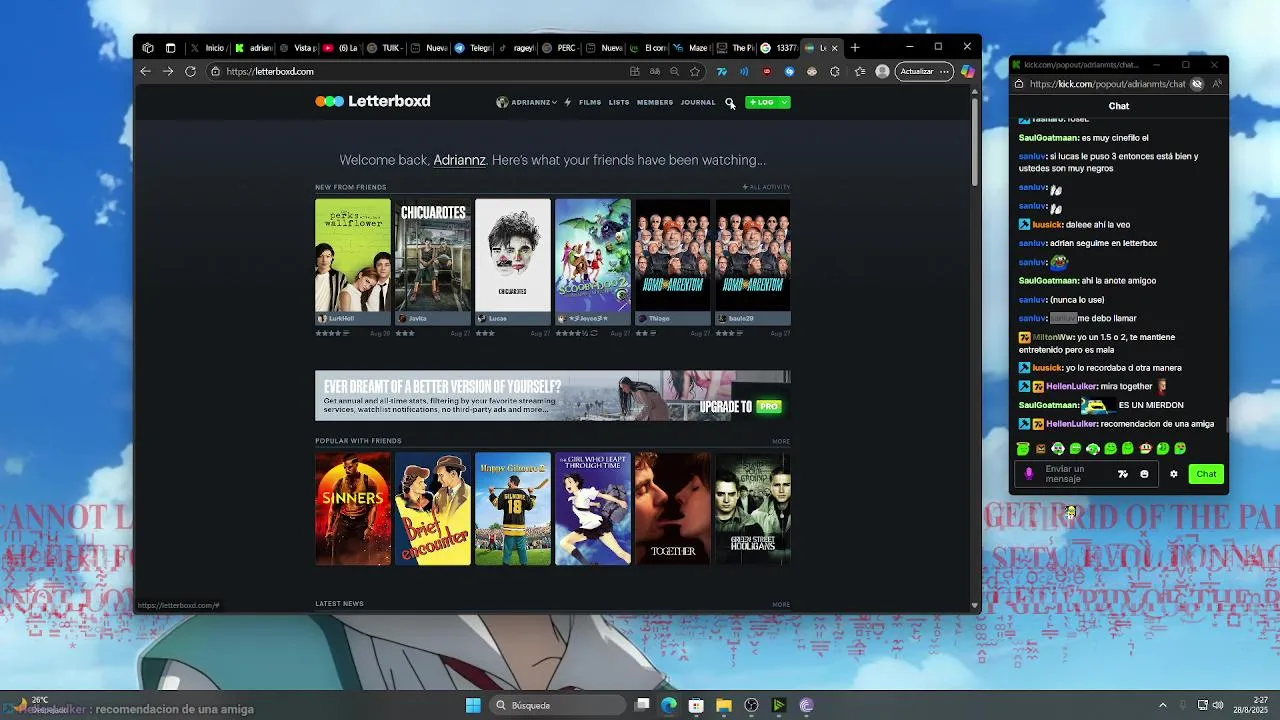Open the vertical tabs icon in the title bar
The height and width of the screenshot is (720, 1280).
click(170, 47)
